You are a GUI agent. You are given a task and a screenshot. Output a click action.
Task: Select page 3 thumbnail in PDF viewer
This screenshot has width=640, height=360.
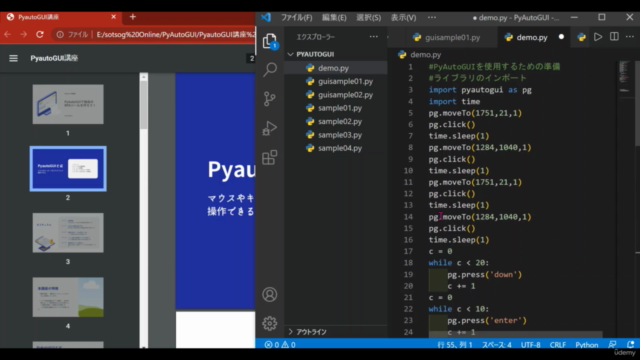pos(68,233)
